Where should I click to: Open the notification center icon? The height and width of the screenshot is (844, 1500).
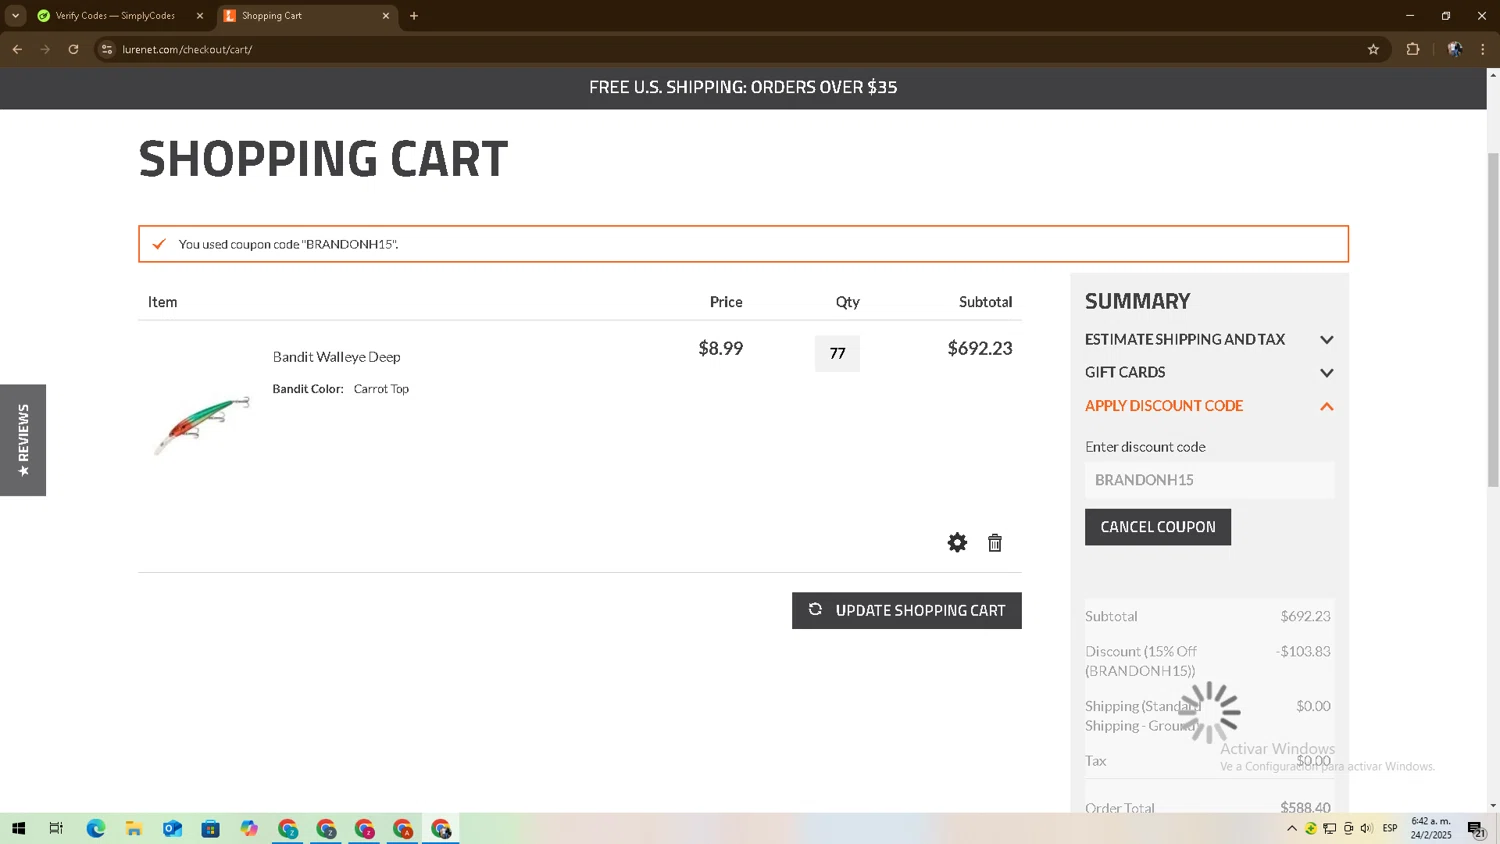(x=1476, y=828)
